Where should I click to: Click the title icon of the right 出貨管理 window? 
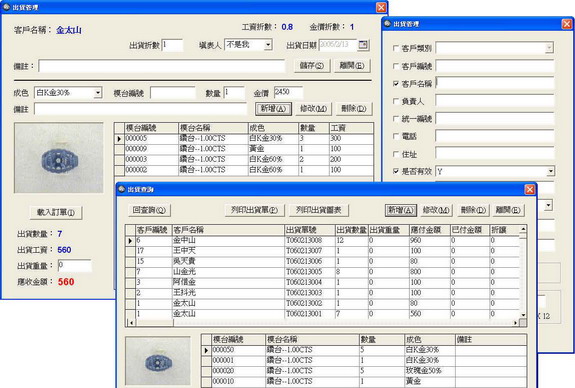coord(387,24)
